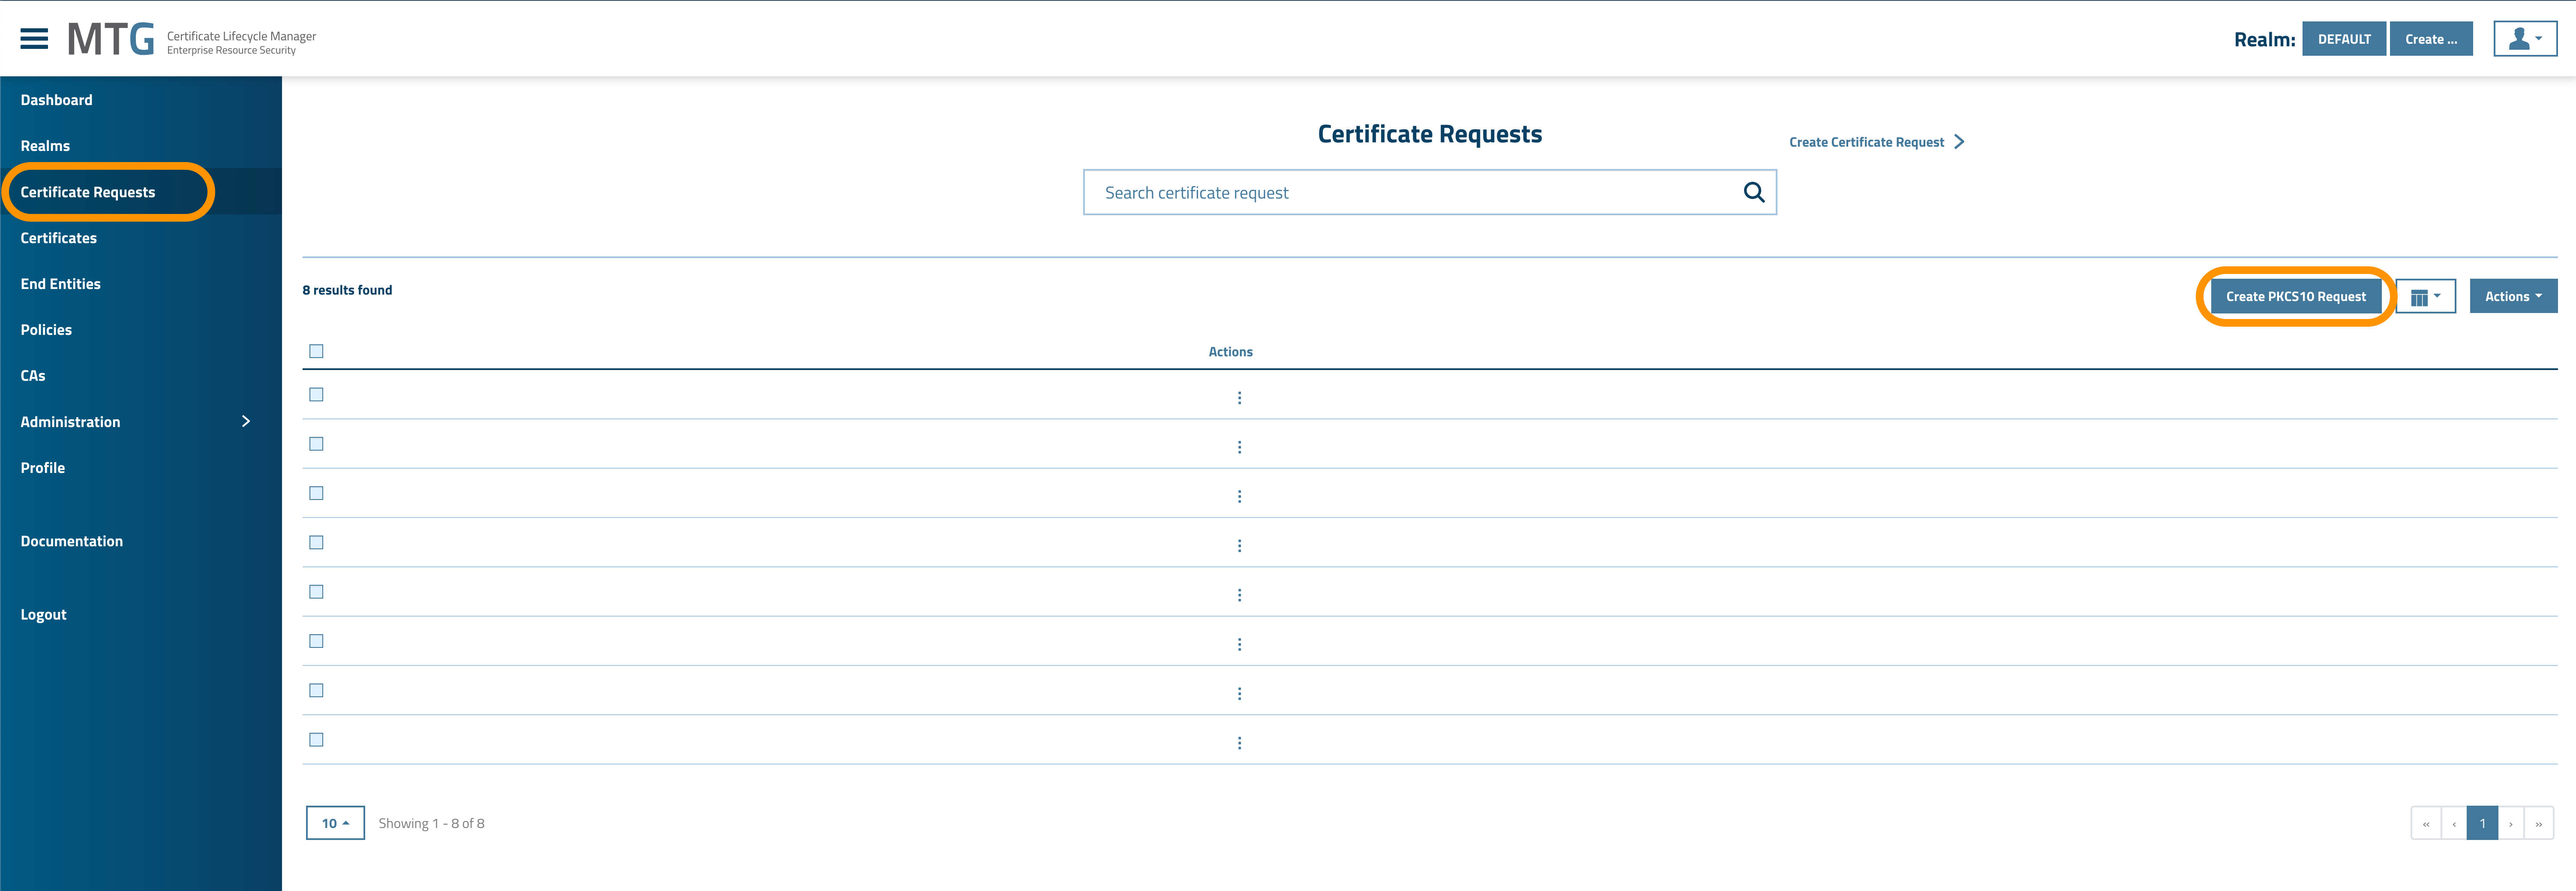Click the DEFAULT realm button
Image resolution: width=2576 pixels, height=891 pixels.
point(2344,39)
